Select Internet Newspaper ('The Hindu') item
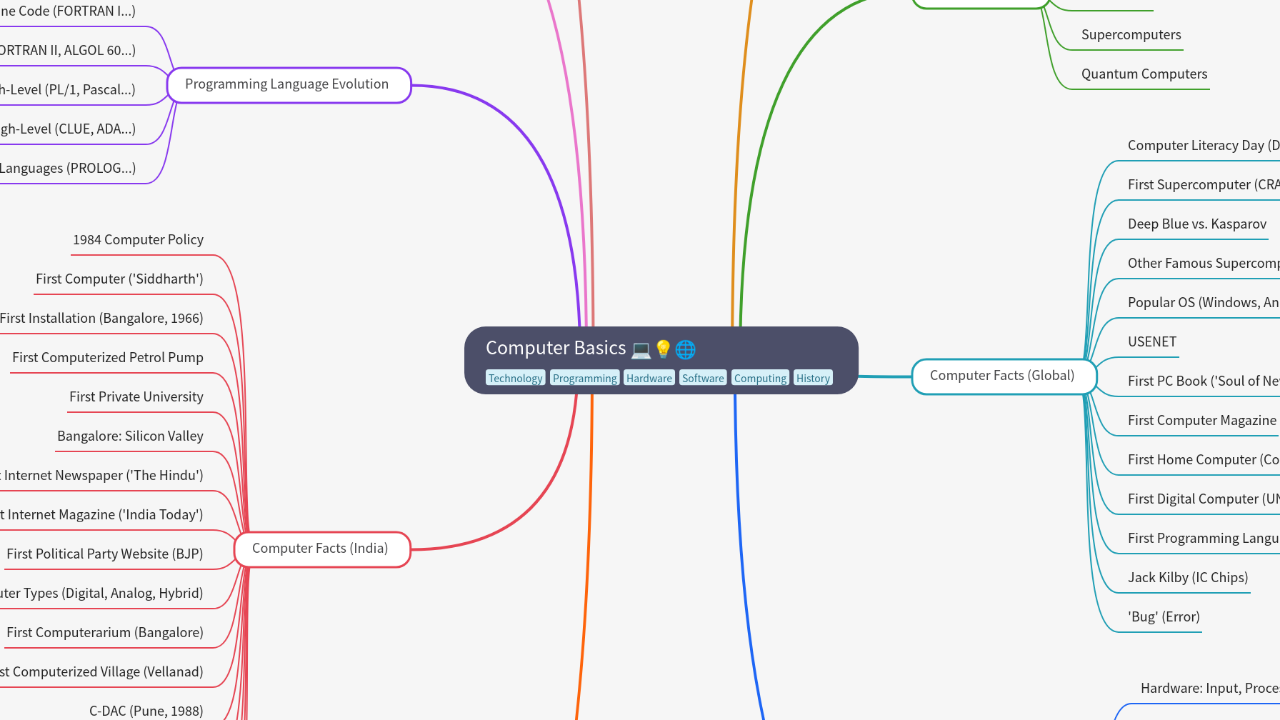This screenshot has width=1280, height=720. tap(101, 476)
